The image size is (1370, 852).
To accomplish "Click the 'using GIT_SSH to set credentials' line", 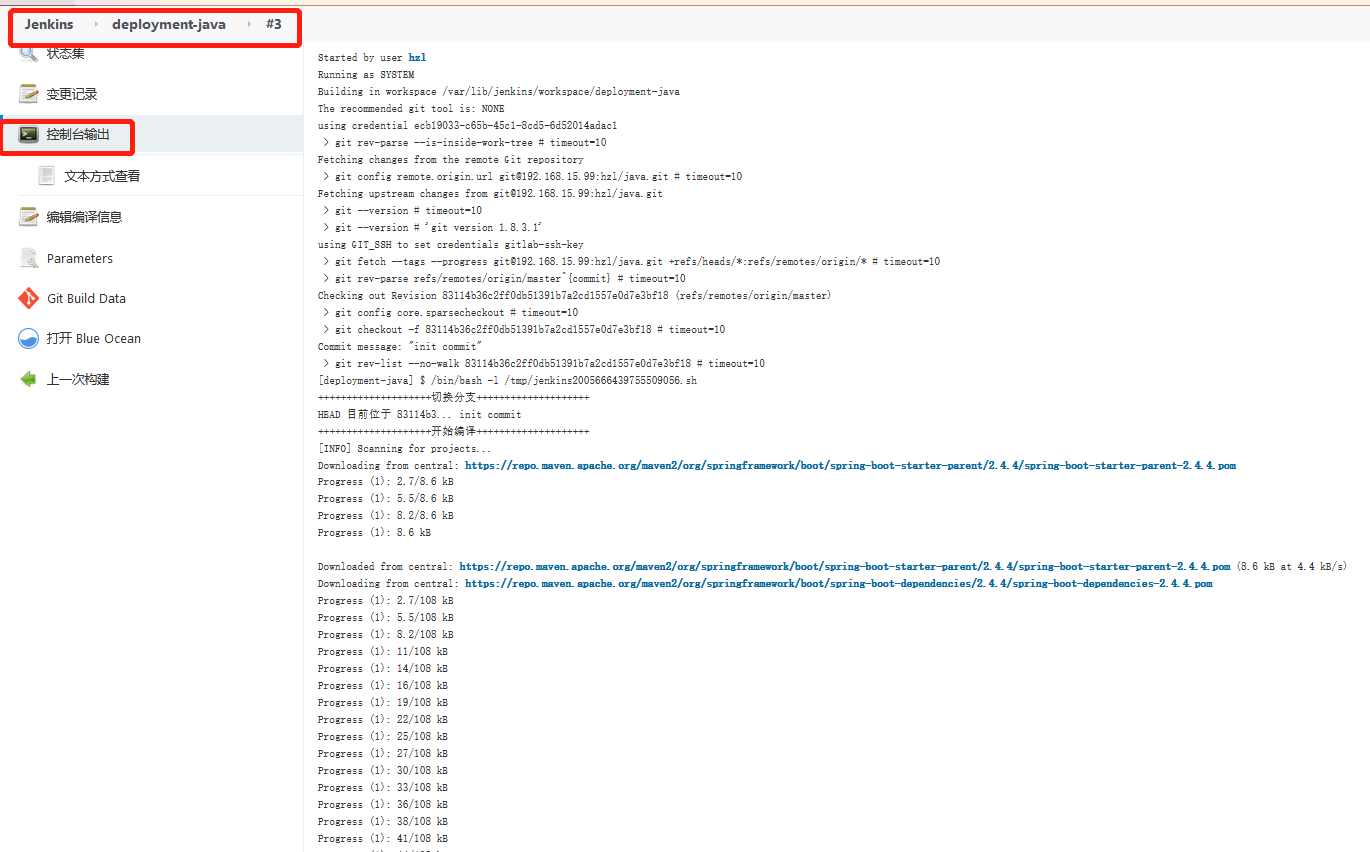I will tap(451, 245).
